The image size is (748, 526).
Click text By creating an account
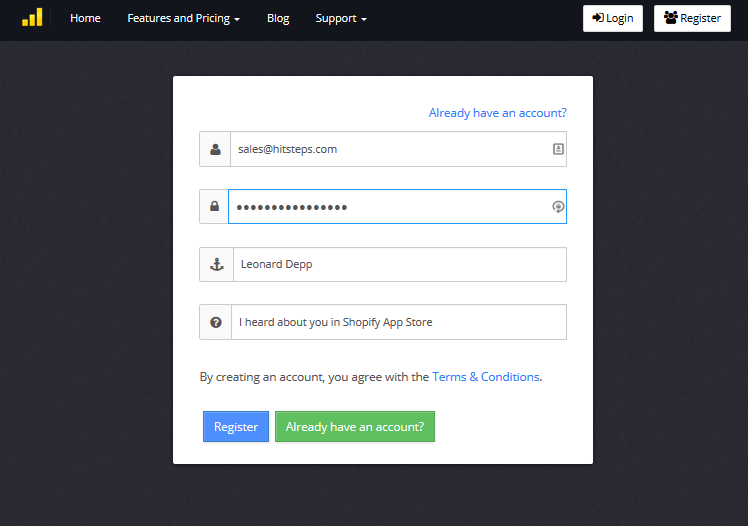[x=262, y=377]
